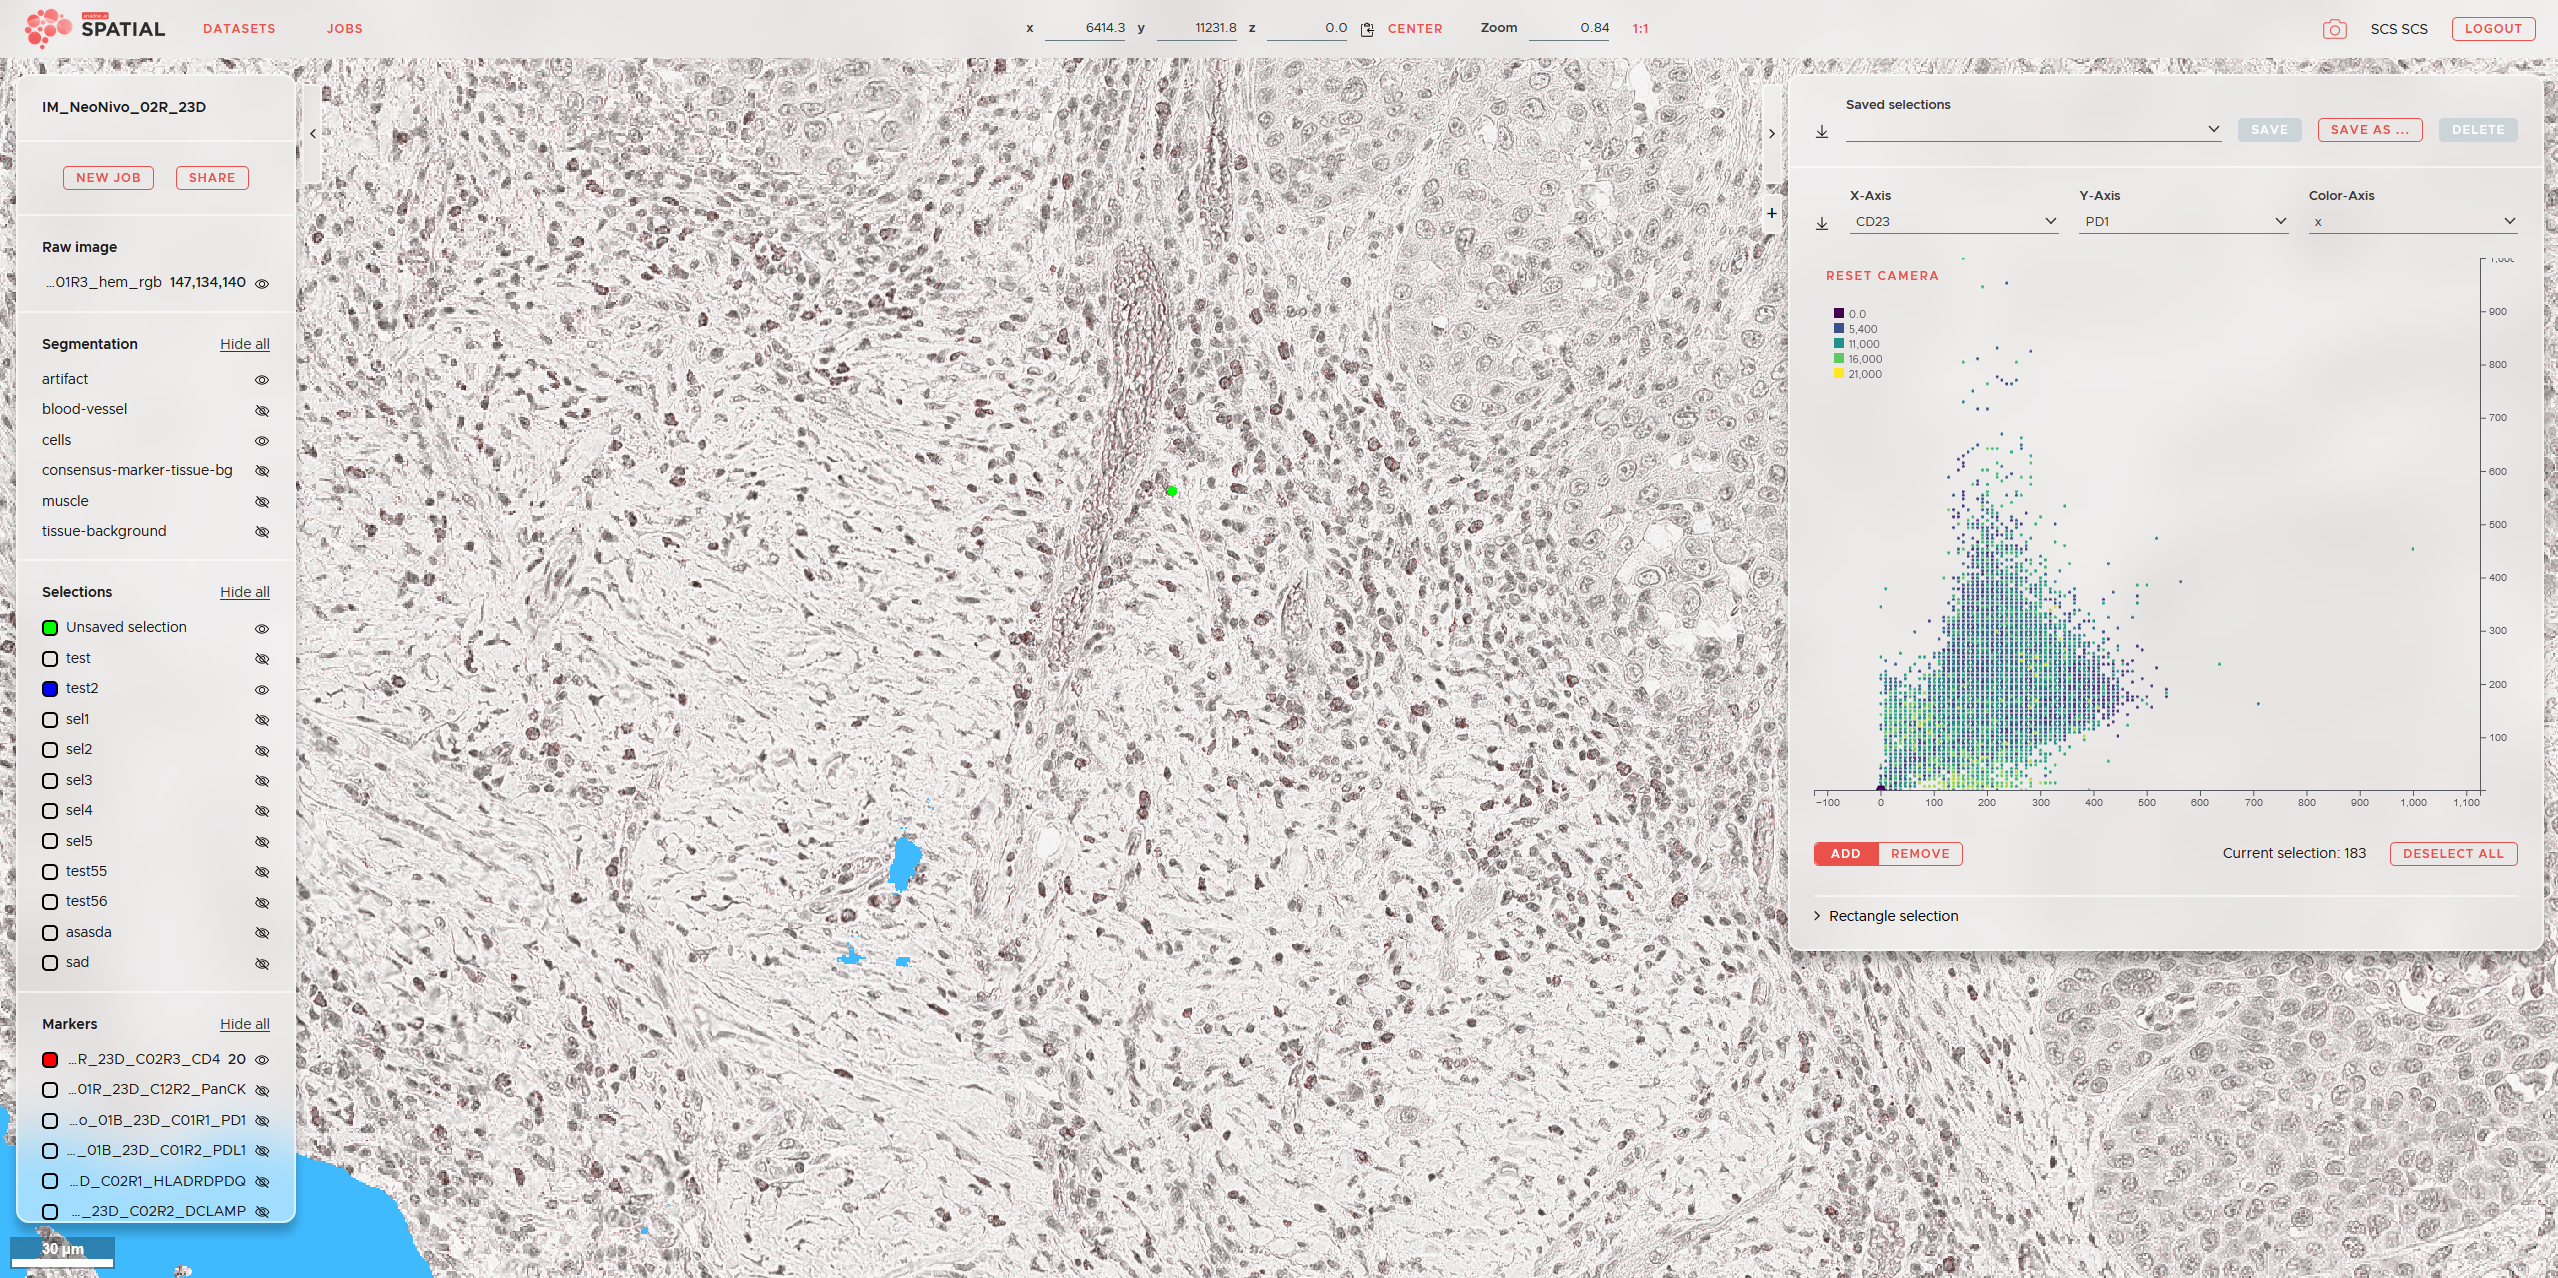Enable the sel3 selection checkbox
This screenshot has height=1278, width=2558.
tap(50, 781)
